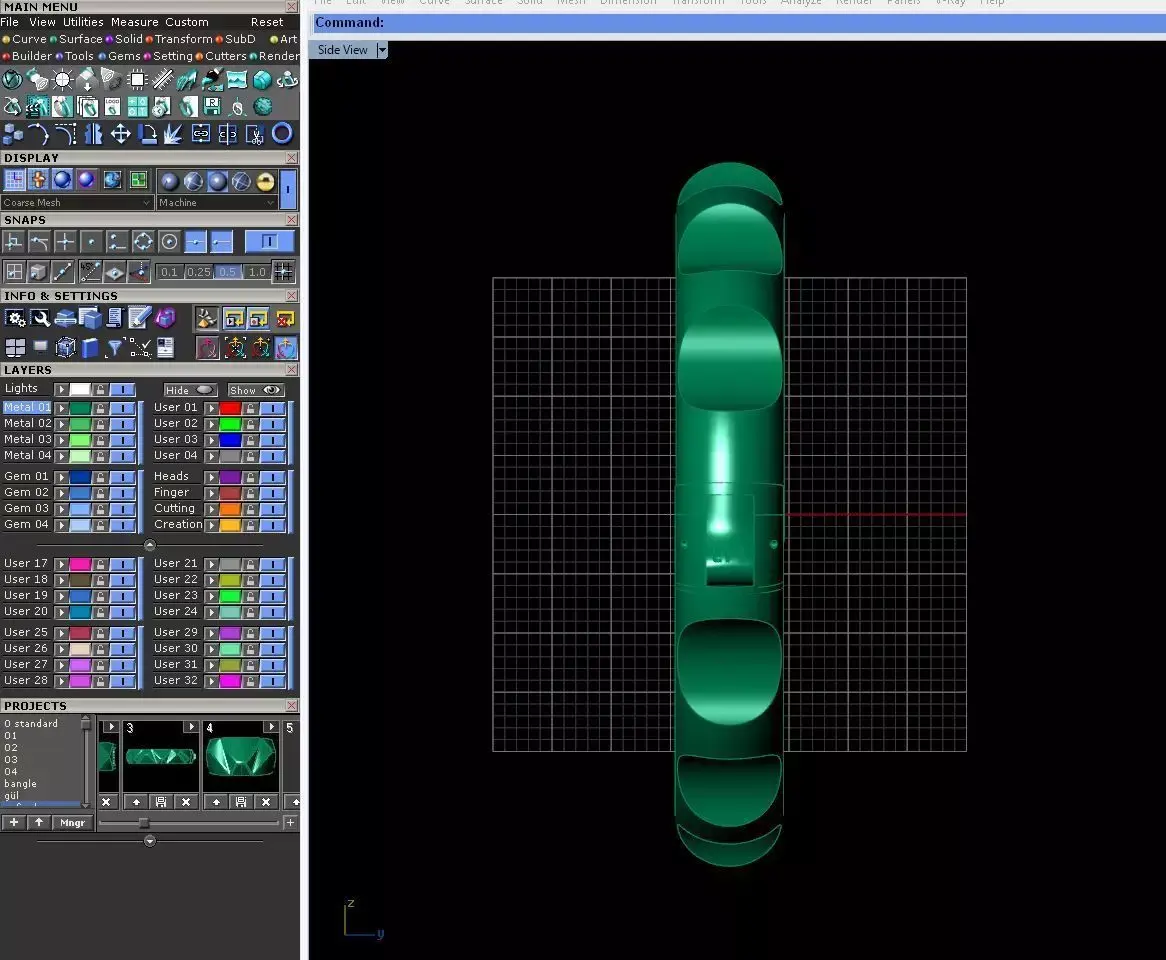
Task: Click the blue book icon in Info & Settings
Action: [89, 347]
